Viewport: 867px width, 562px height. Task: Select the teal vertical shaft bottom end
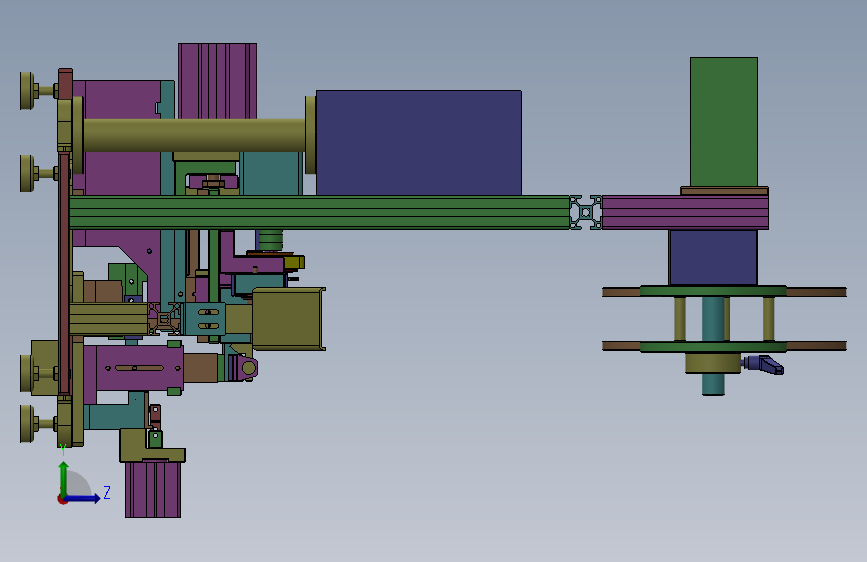click(713, 384)
